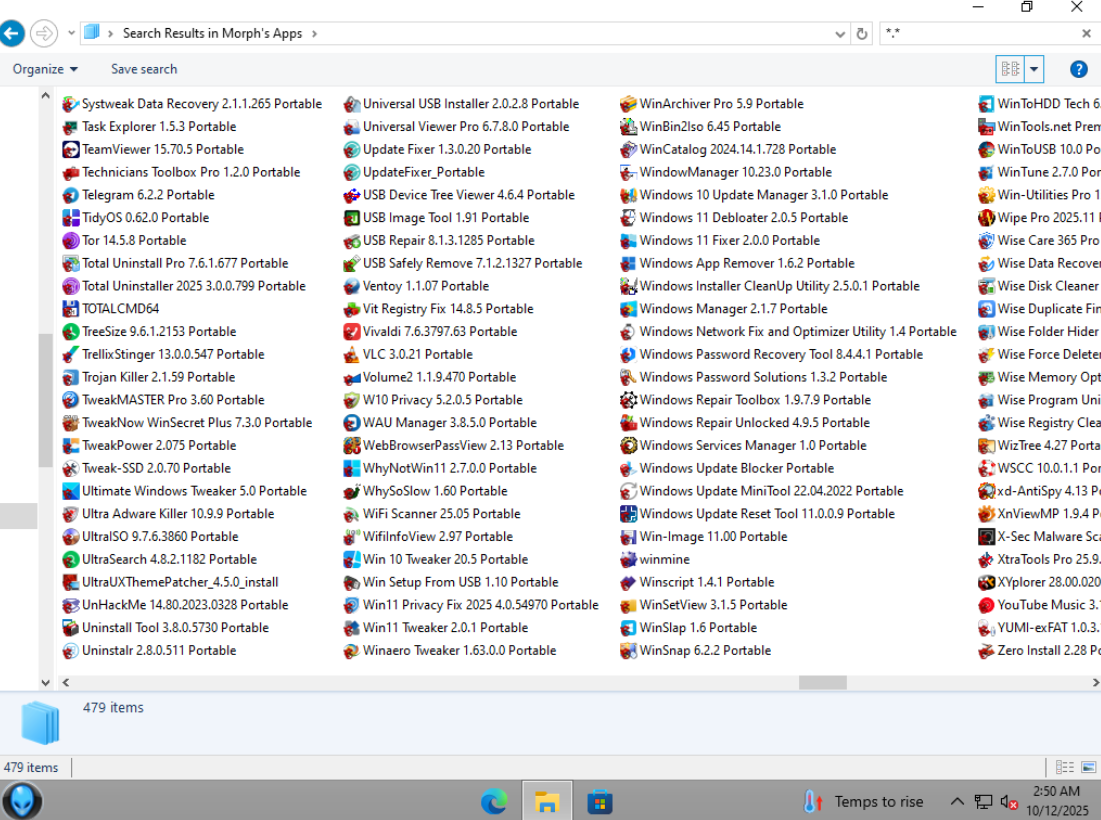Switch to large icons view in status bar
Screen dimensions: 1101x820
pyautogui.click(x=1090, y=767)
